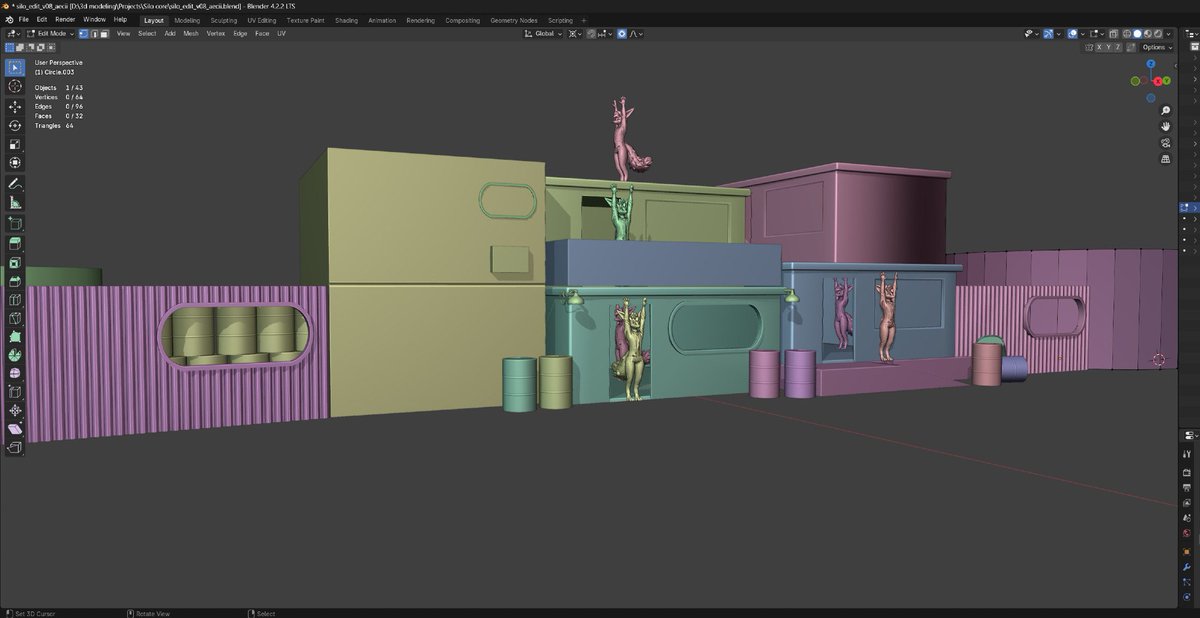1200x618 pixels.
Task: Select the Extrude Region tool
Action: click(15, 243)
